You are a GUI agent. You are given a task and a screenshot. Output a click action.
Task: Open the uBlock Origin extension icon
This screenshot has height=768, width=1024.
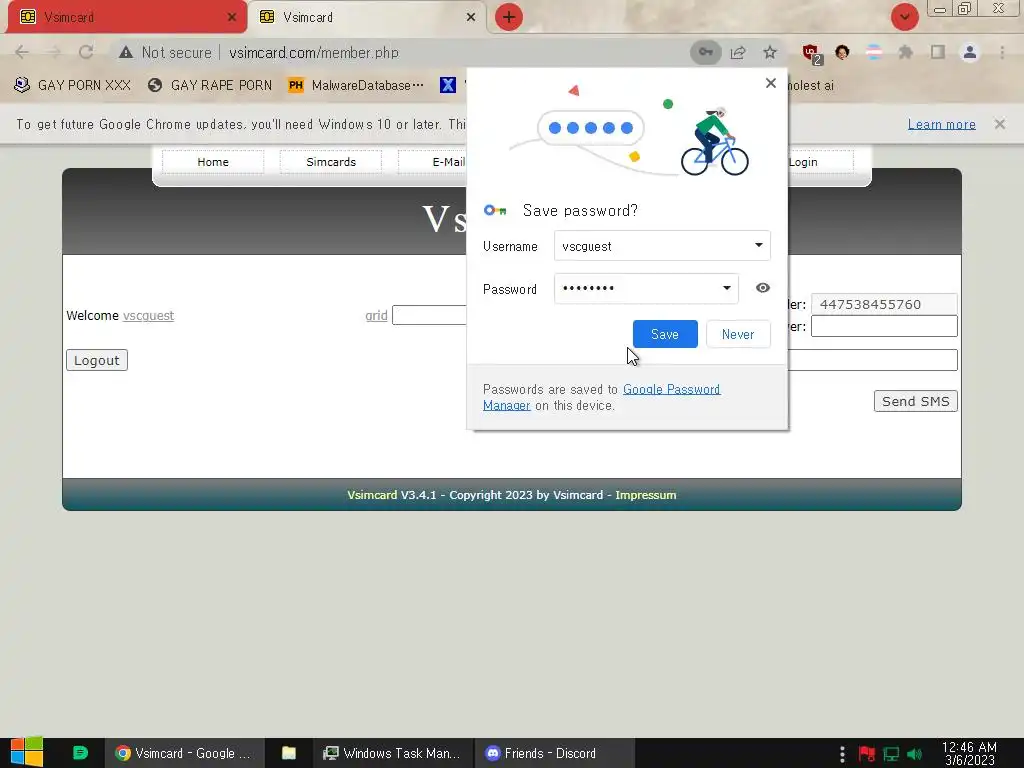[811, 54]
